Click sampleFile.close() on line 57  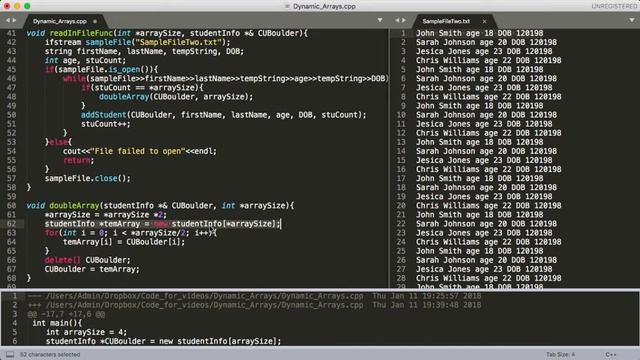tap(88, 178)
